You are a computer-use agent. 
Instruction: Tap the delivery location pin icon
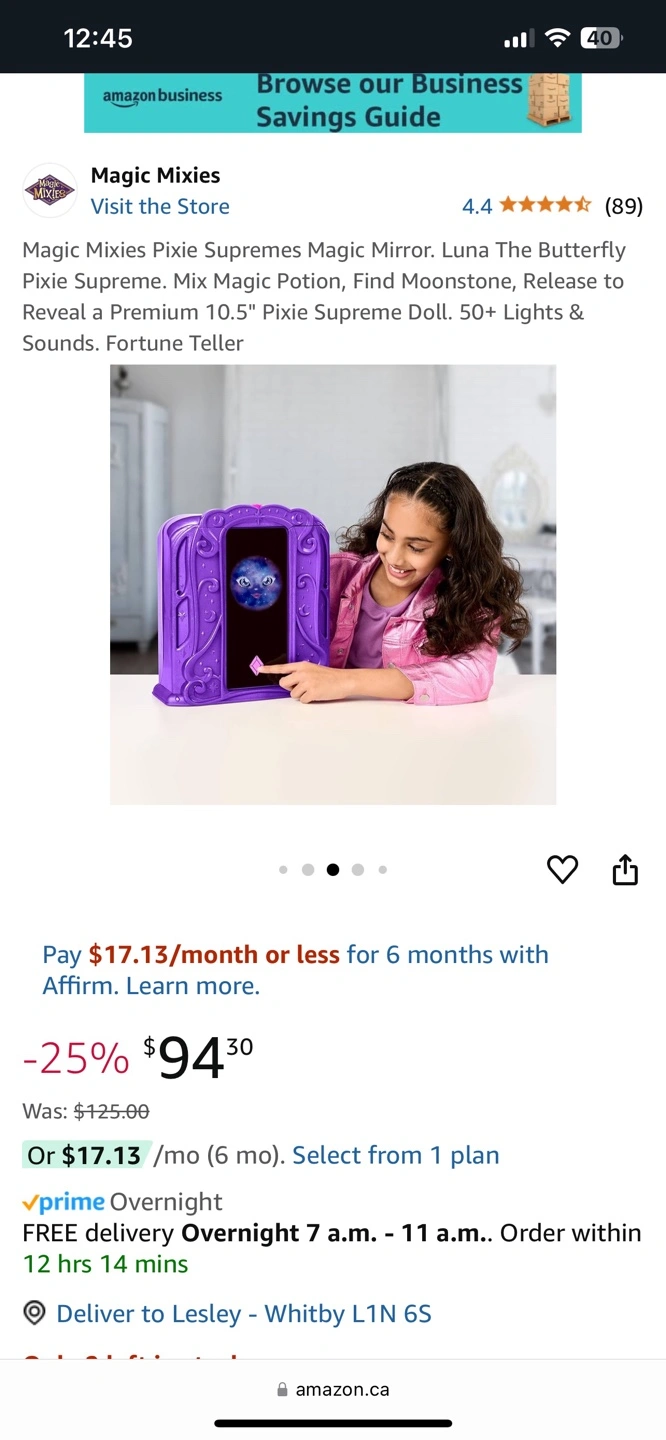[x=35, y=1312]
